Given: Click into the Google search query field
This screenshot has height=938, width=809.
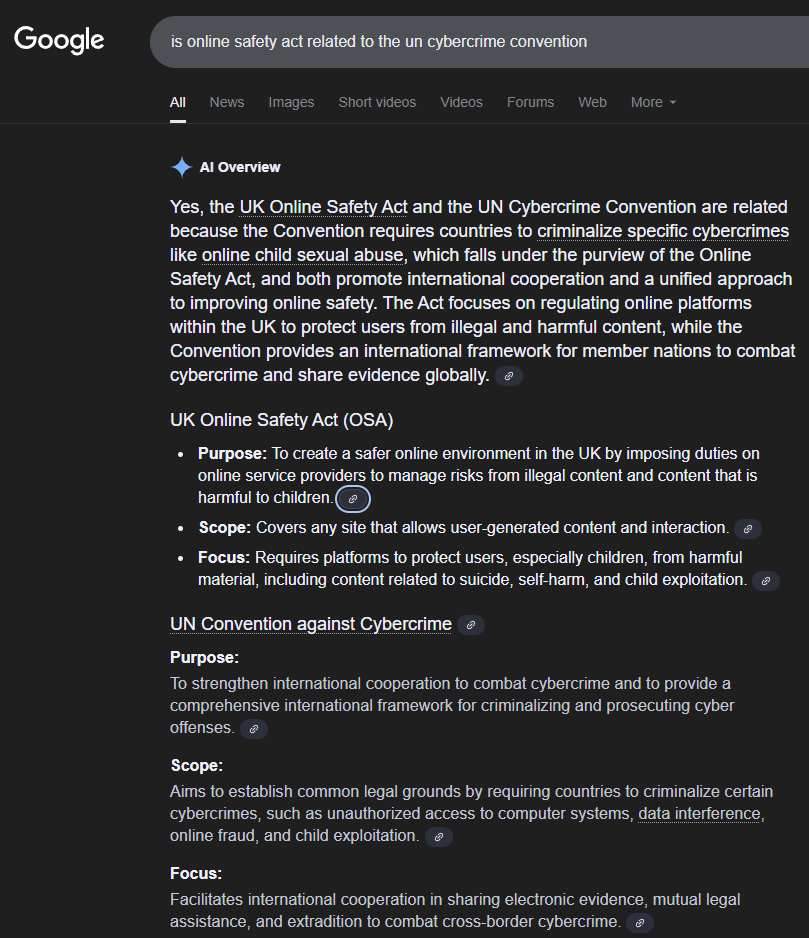Looking at the screenshot, I should [479, 42].
